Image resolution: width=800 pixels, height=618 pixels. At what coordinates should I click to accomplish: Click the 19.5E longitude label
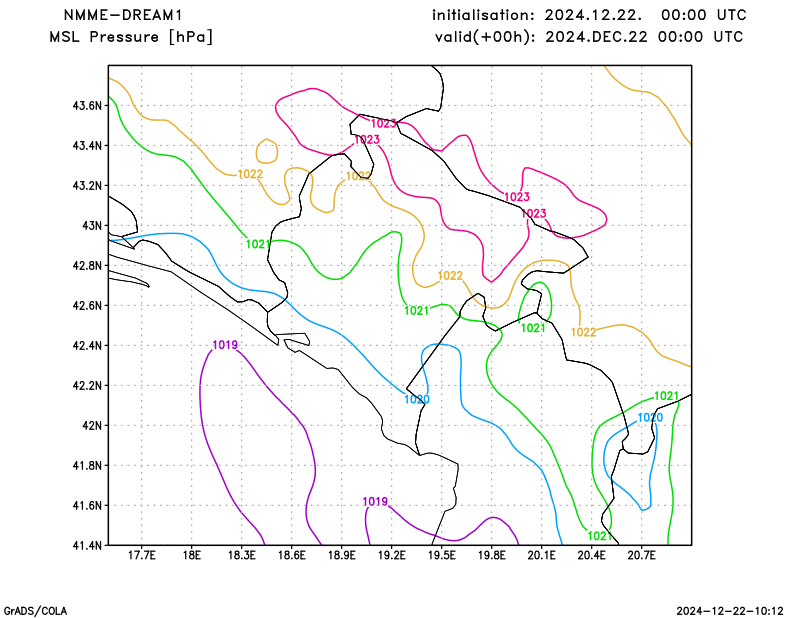[x=441, y=555]
